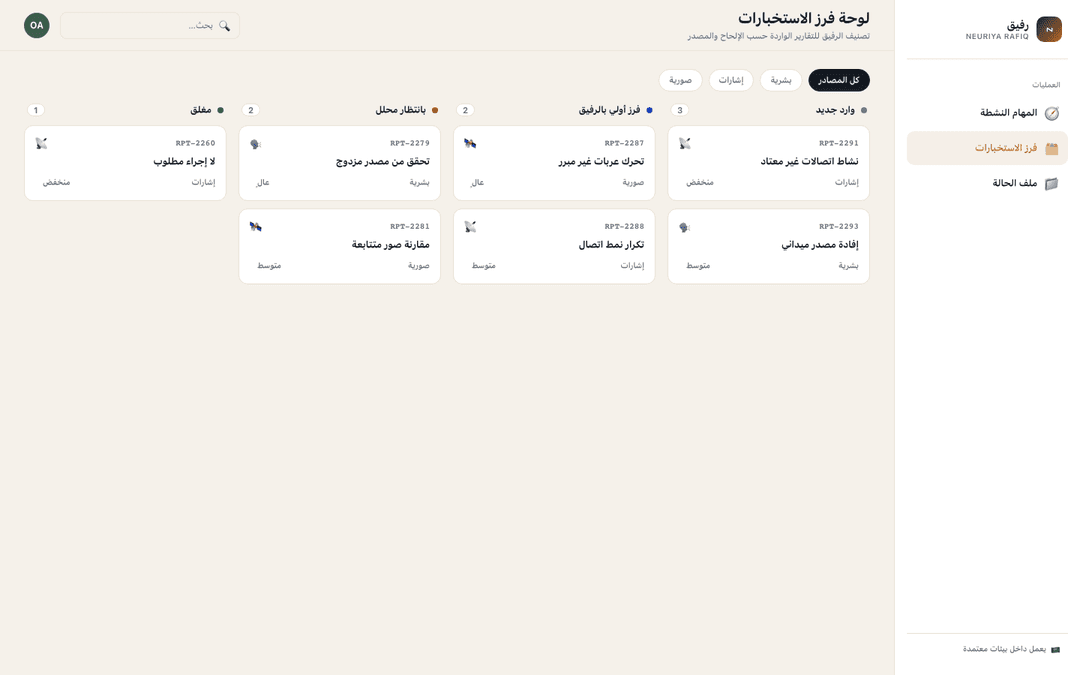Click the صورية source label on card RPT-2281

419,265
